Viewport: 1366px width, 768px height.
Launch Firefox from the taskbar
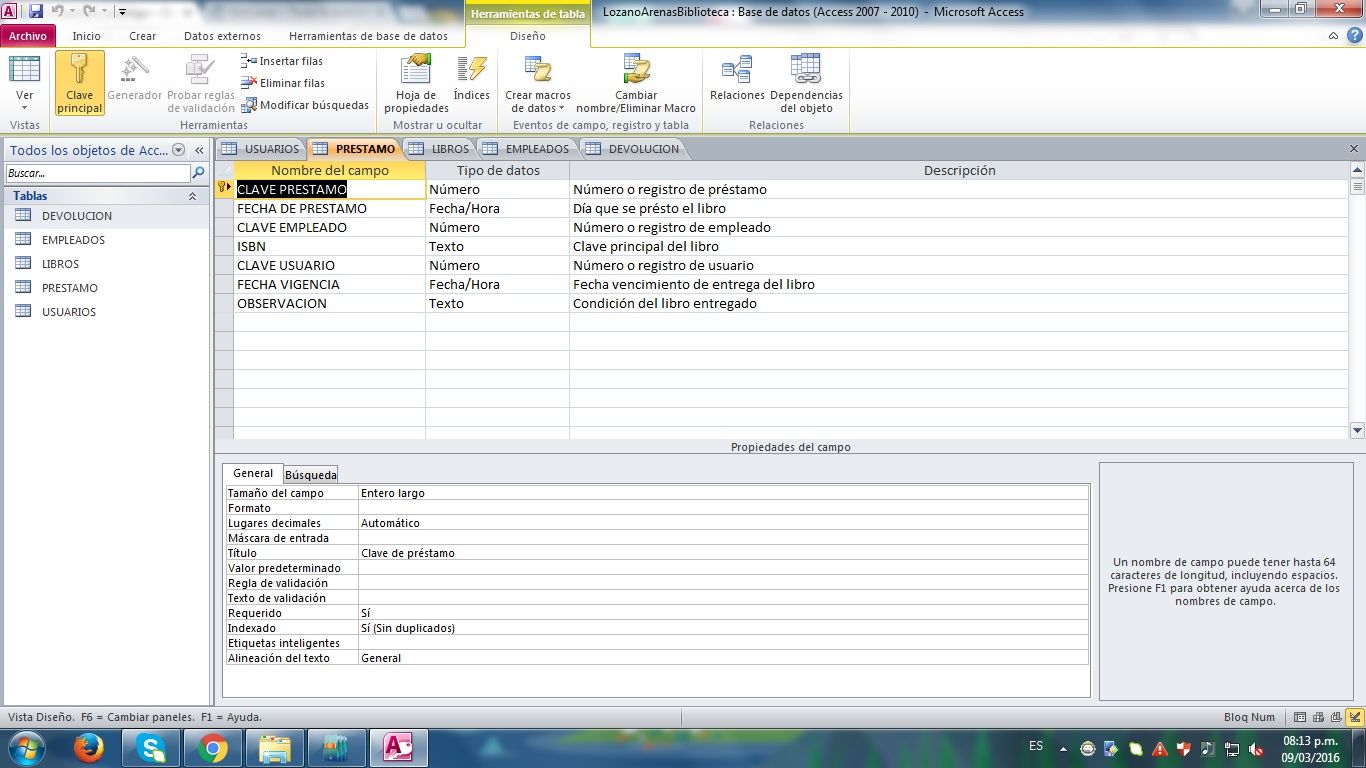tap(89, 748)
